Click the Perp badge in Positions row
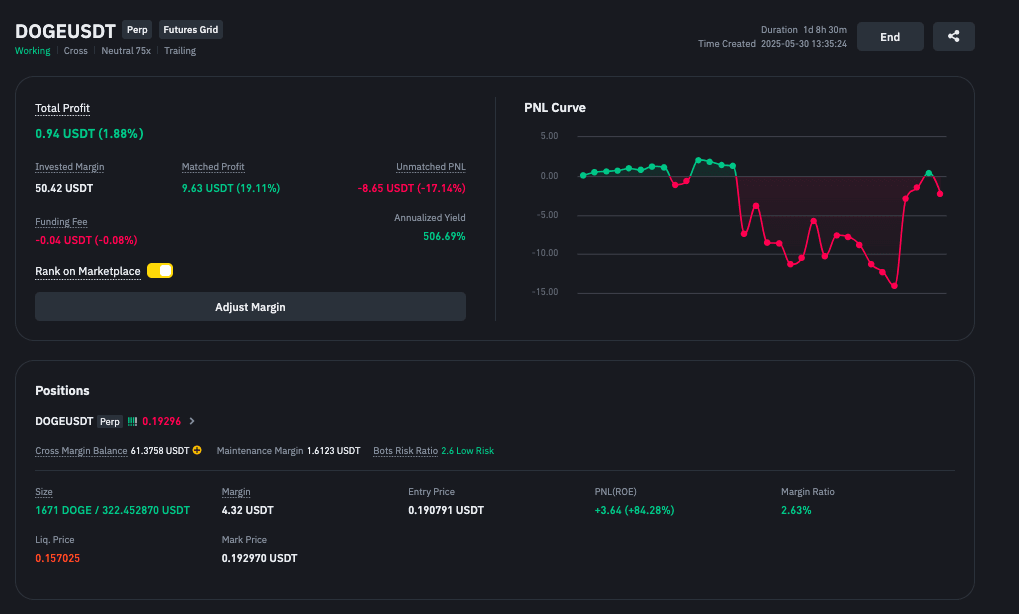This screenshot has width=1019, height=614. (x=110, y=422)
